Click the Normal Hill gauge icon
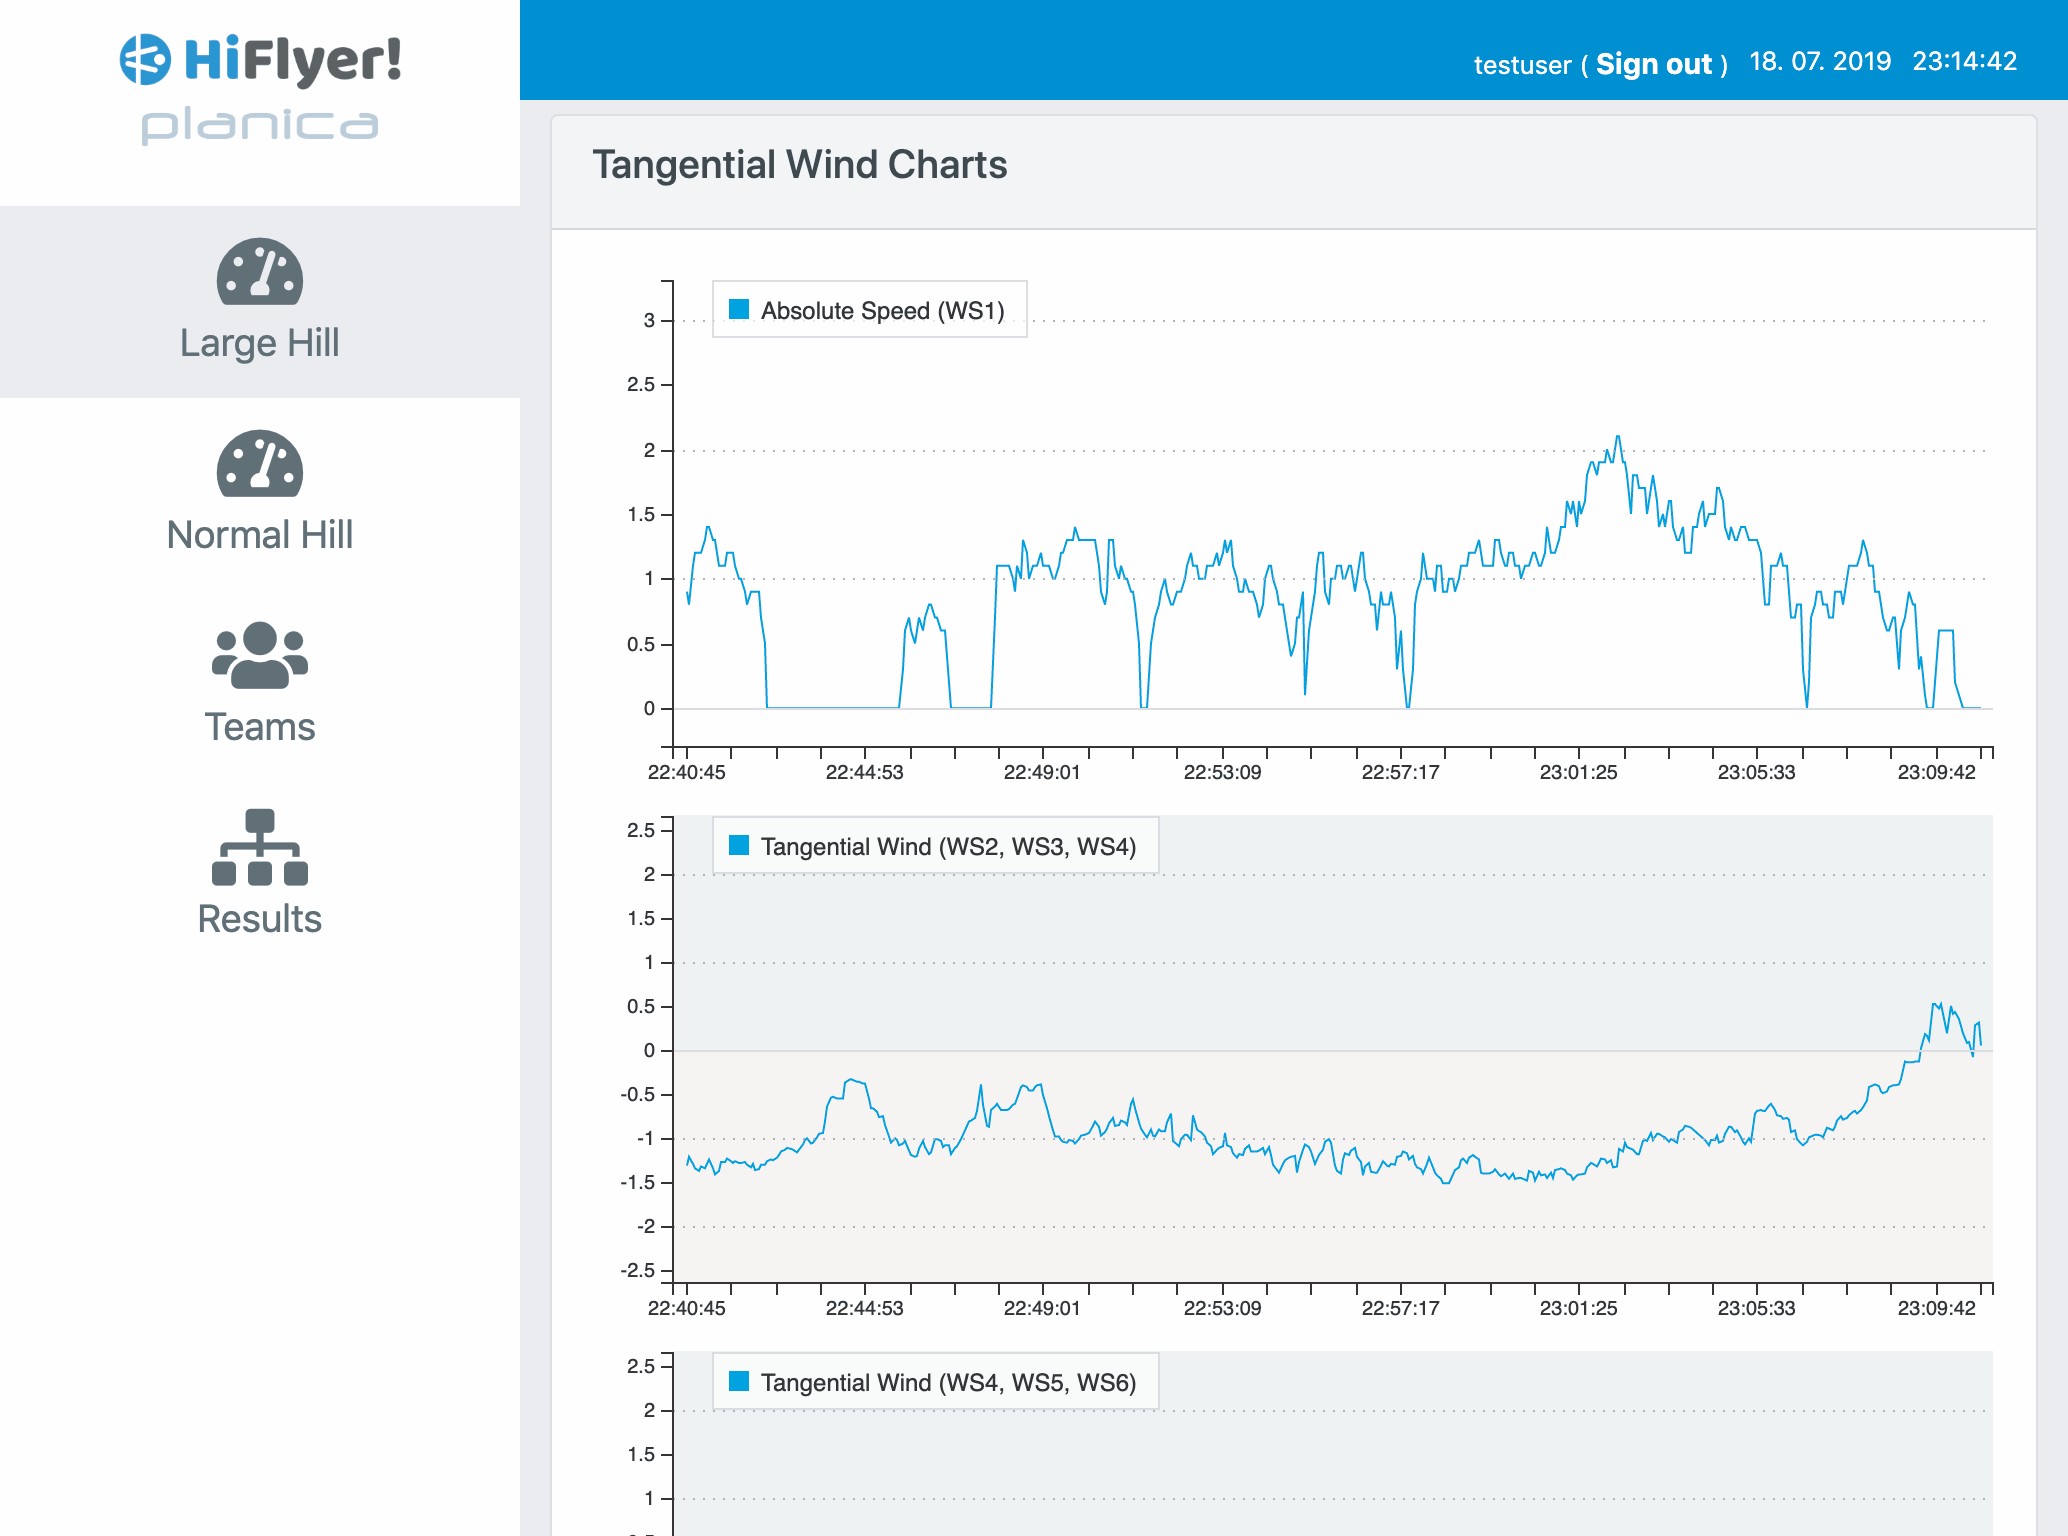2068x1536 pixels. 259,464
